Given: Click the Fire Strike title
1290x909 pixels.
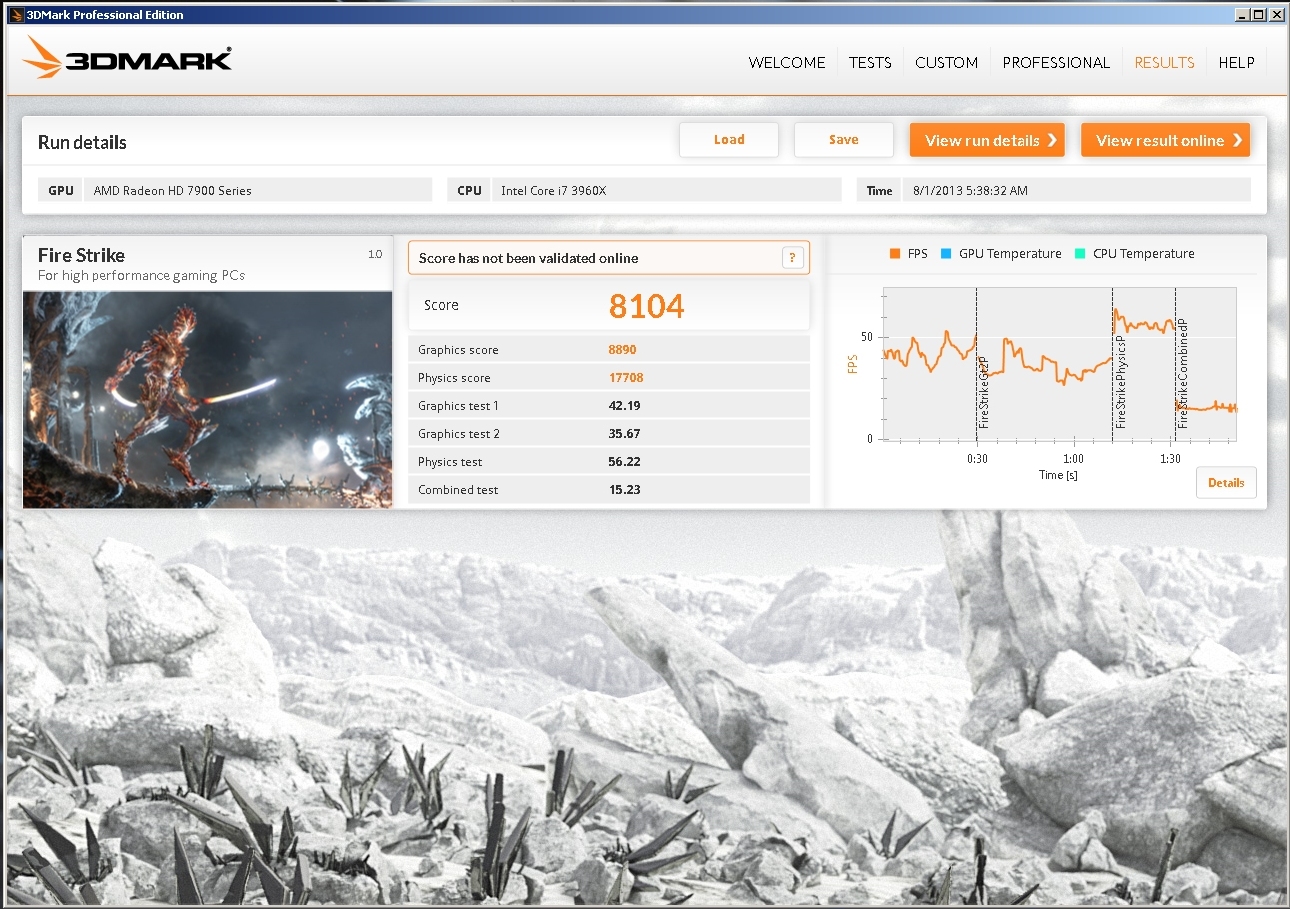Looking at the screenshot, I should click(81, 255).
